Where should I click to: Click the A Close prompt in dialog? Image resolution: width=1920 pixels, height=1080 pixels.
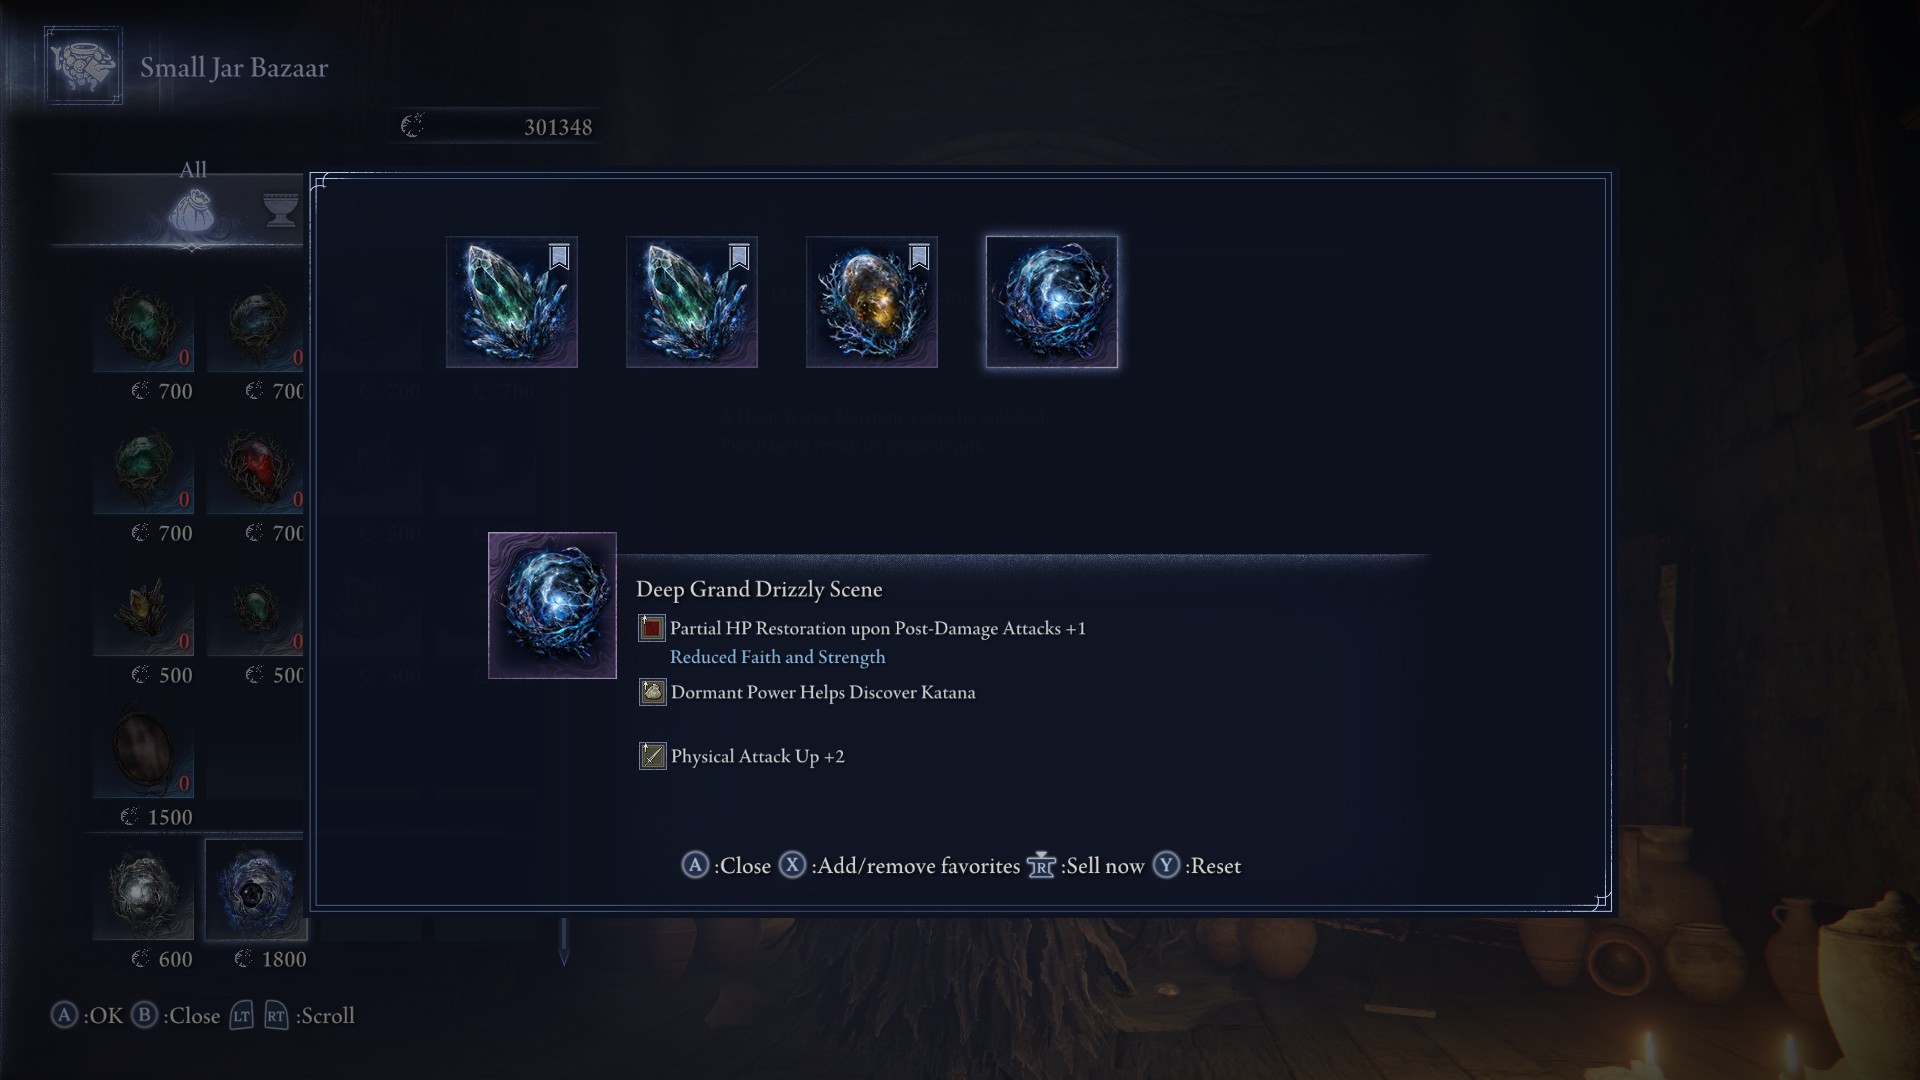726,866
